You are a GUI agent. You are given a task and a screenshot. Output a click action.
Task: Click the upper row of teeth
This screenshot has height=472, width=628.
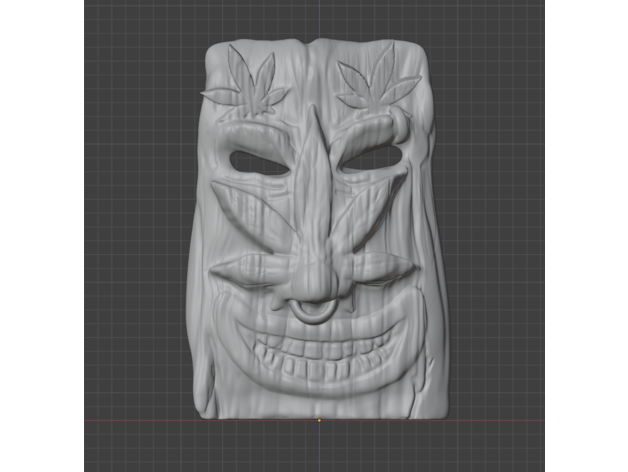(312, 350)
